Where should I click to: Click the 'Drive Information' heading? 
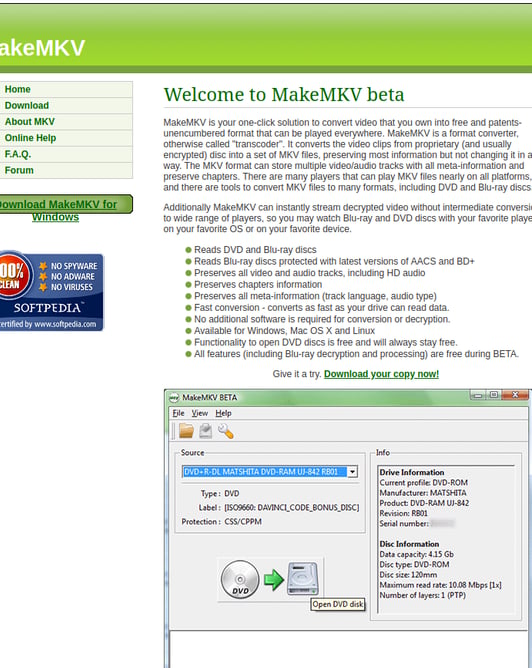[412, 472]
